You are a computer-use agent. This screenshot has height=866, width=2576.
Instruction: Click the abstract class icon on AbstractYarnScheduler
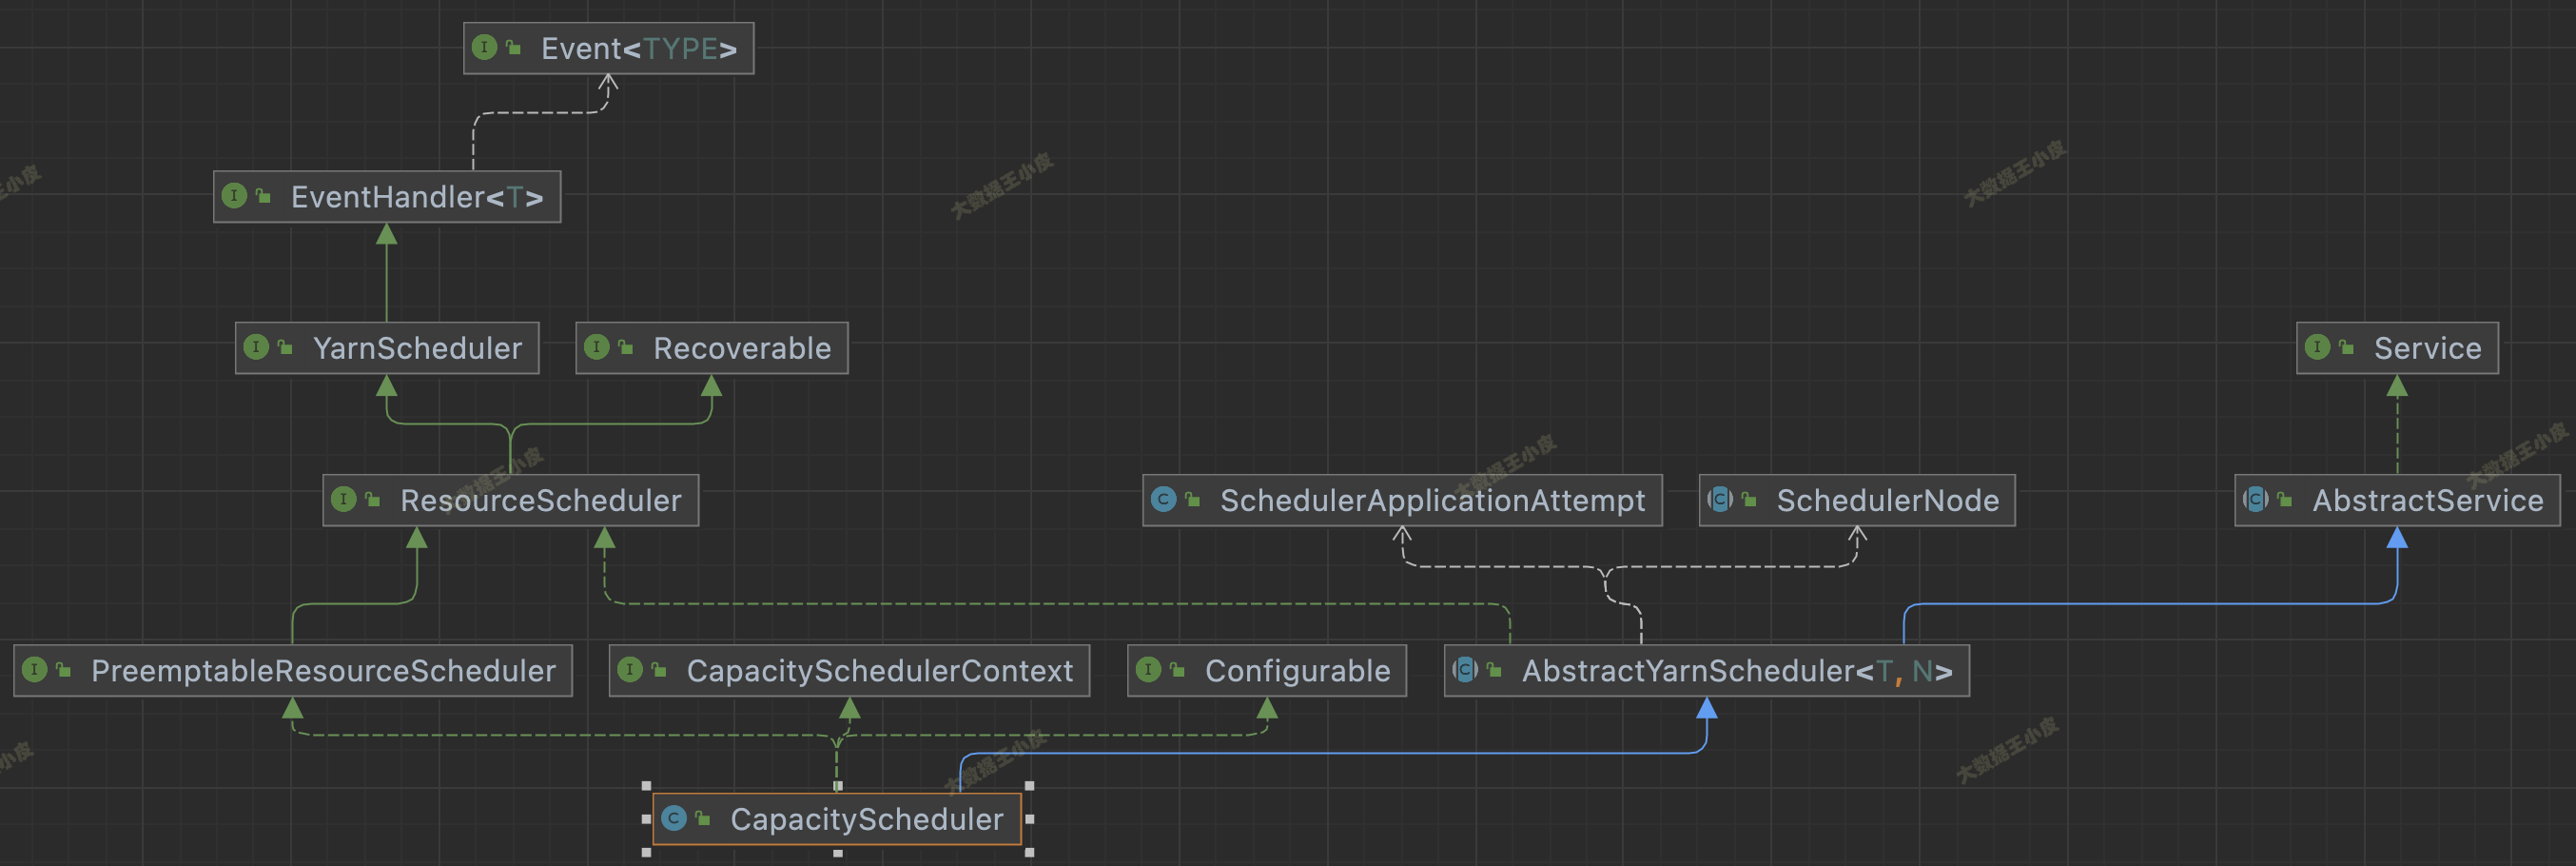1465,669
